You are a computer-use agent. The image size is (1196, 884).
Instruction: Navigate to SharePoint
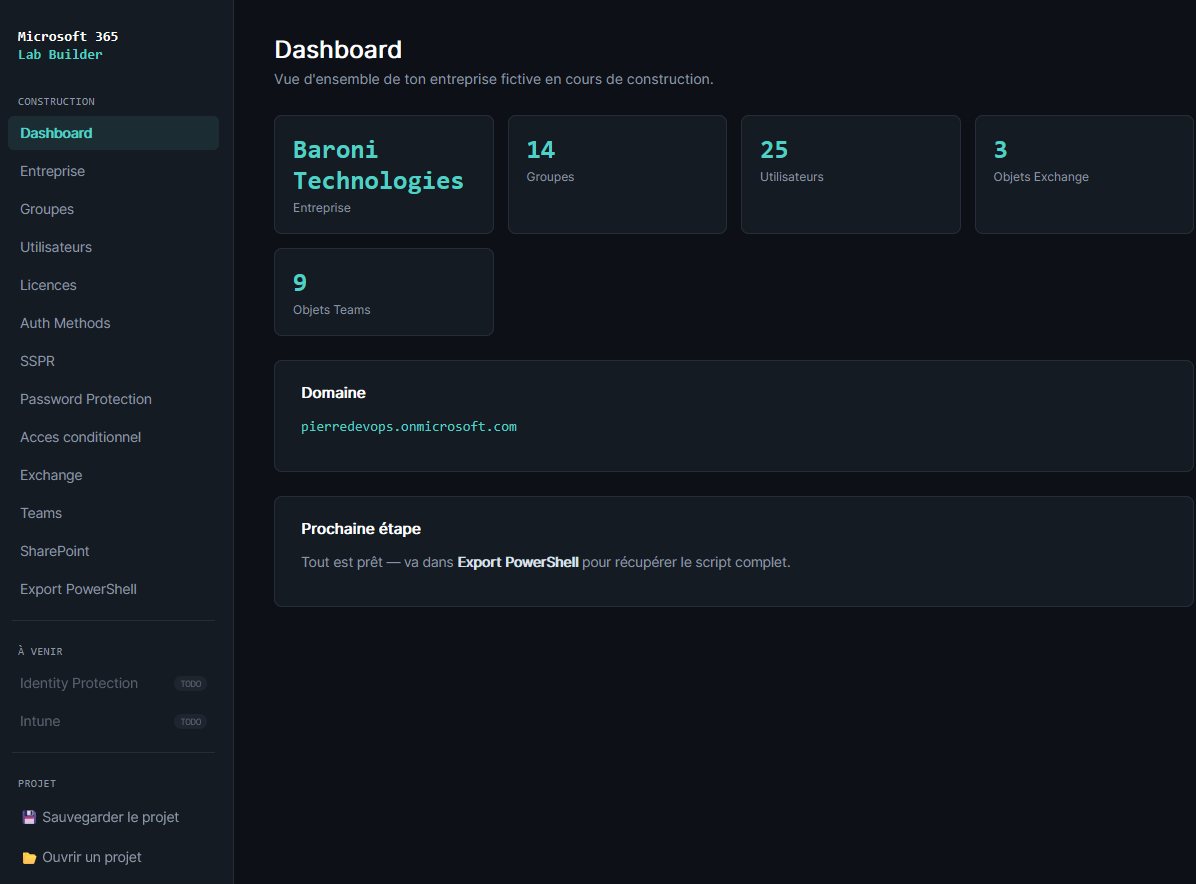point(114,551)
